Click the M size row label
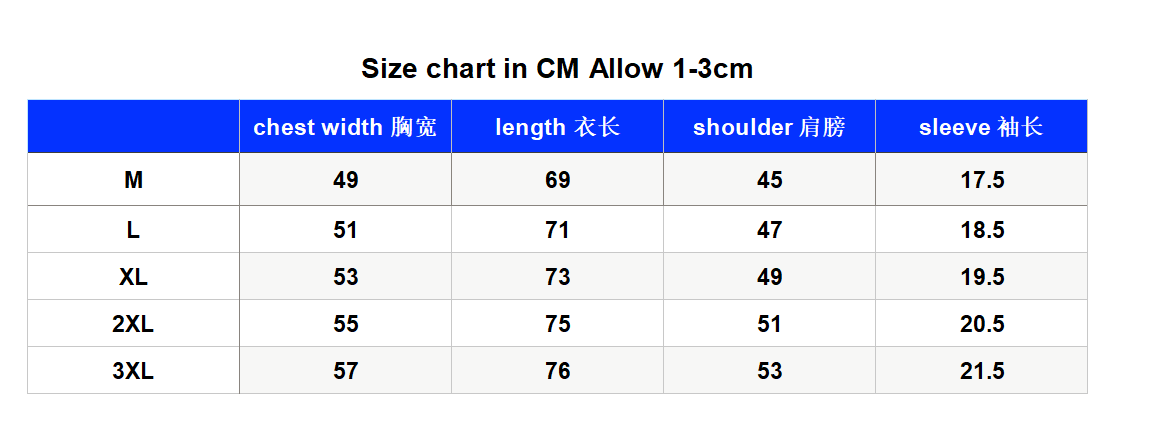1151x428 pixels. (x=134, y=180)
